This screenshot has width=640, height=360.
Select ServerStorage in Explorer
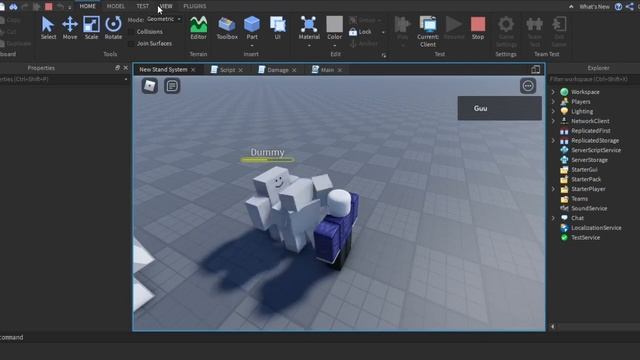[589, 160]
